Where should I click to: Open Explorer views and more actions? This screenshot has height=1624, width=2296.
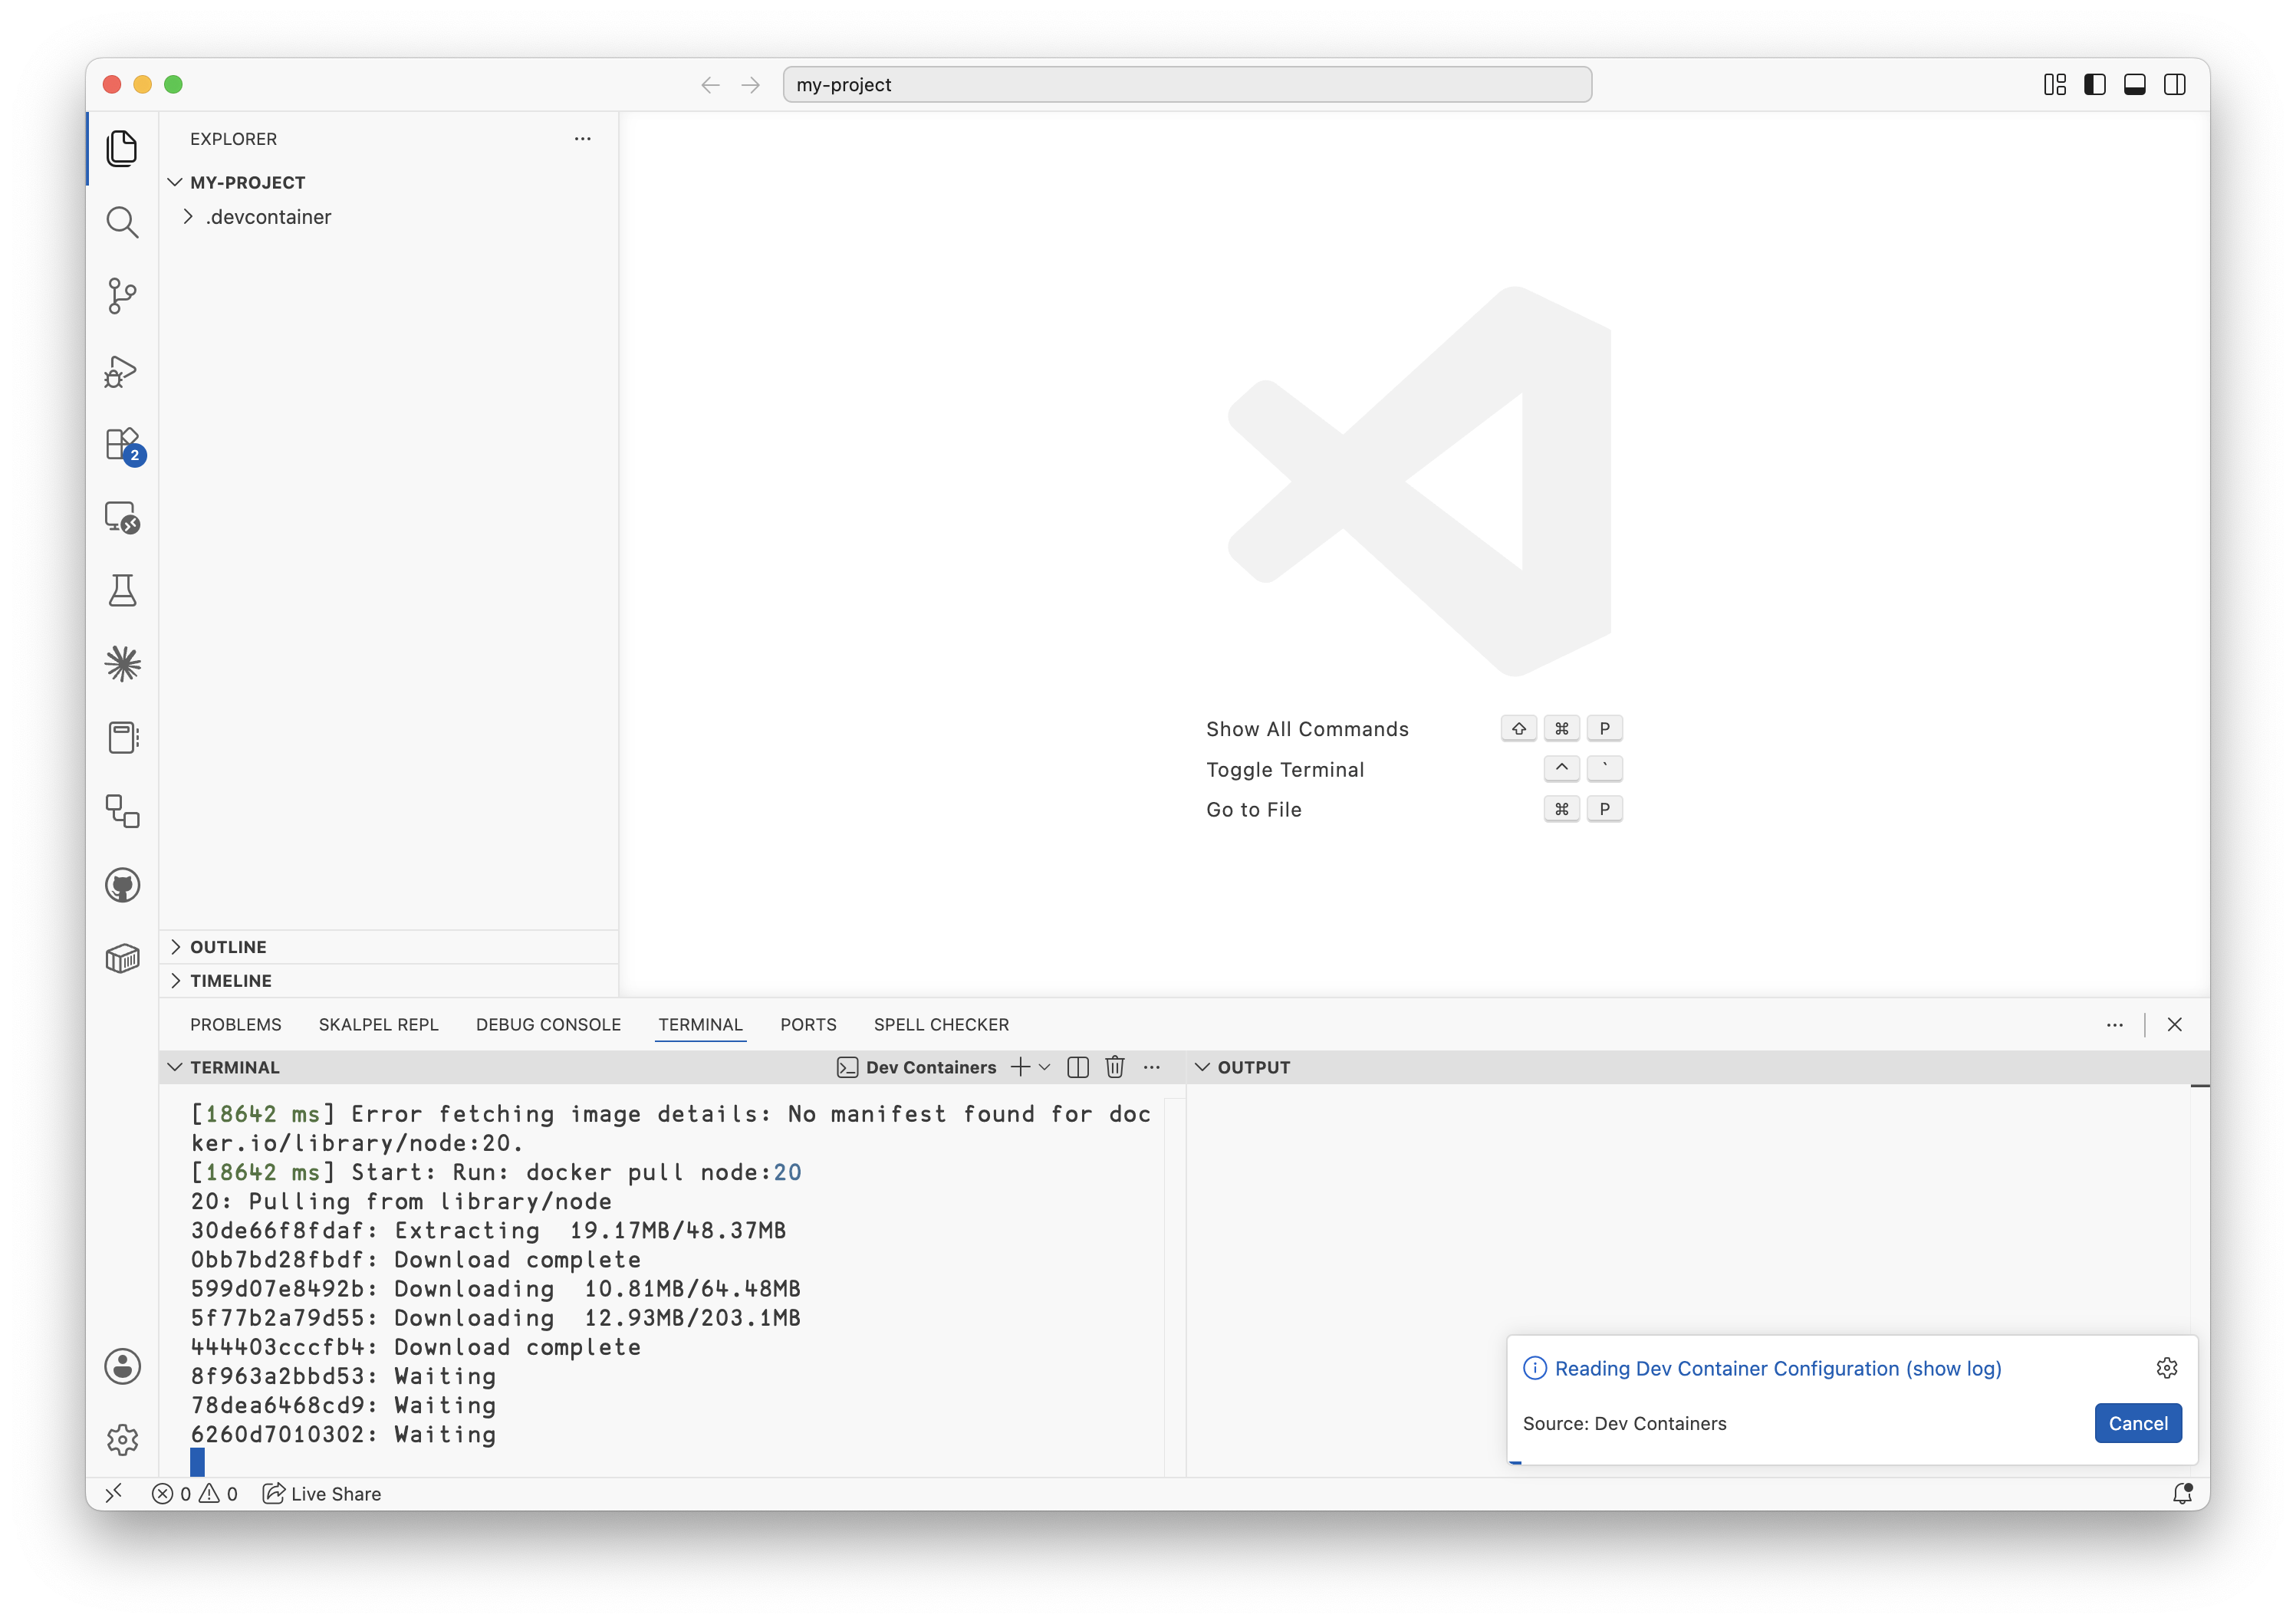pos(583,139)
